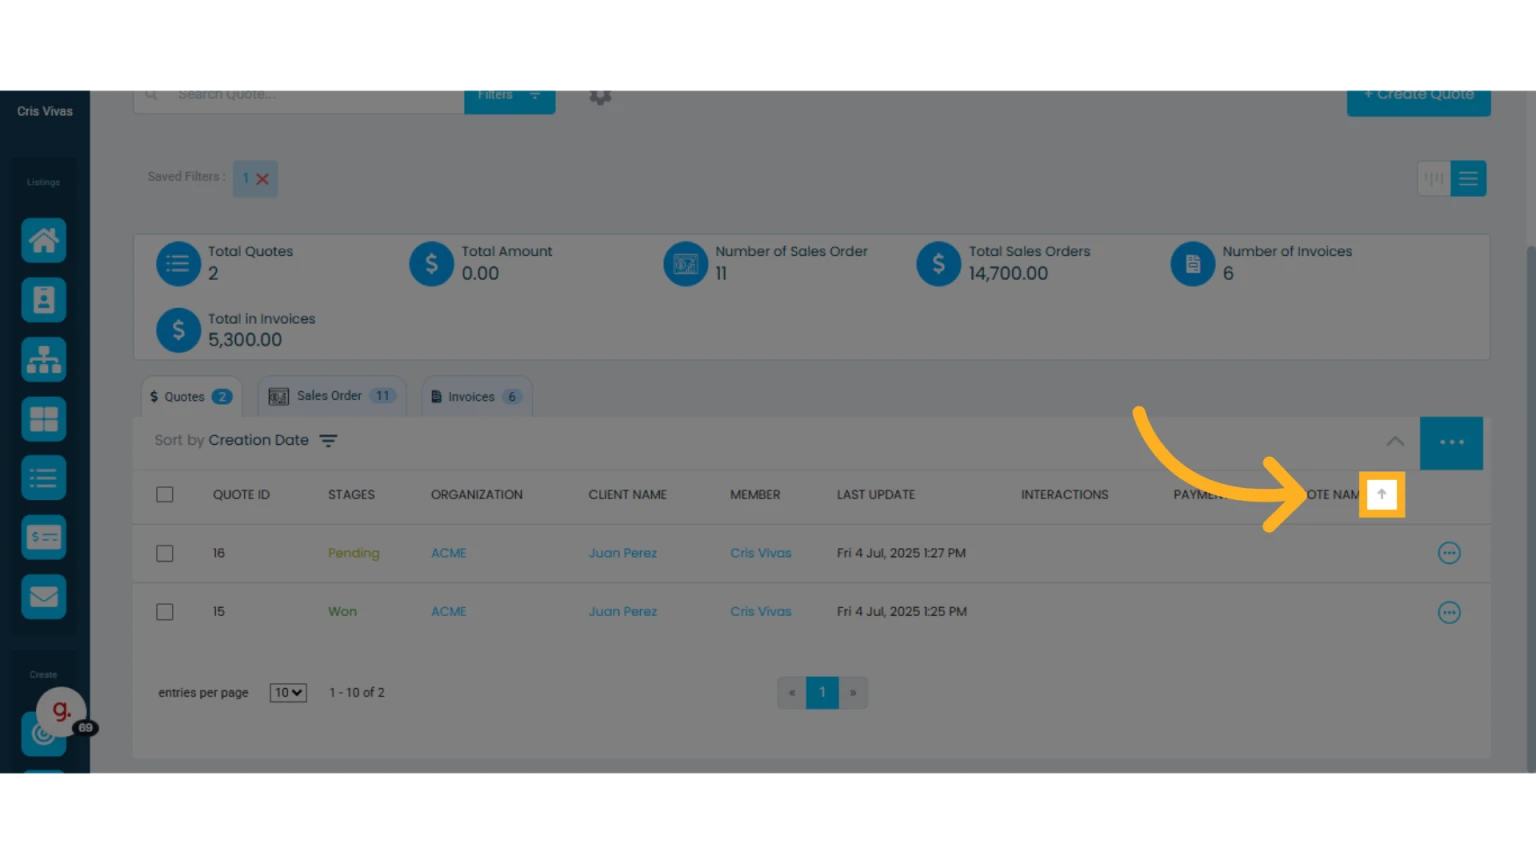Screen dimensions: 1536x864
Task: Check the box for quote 16
Action: click(x=165, y=554)
